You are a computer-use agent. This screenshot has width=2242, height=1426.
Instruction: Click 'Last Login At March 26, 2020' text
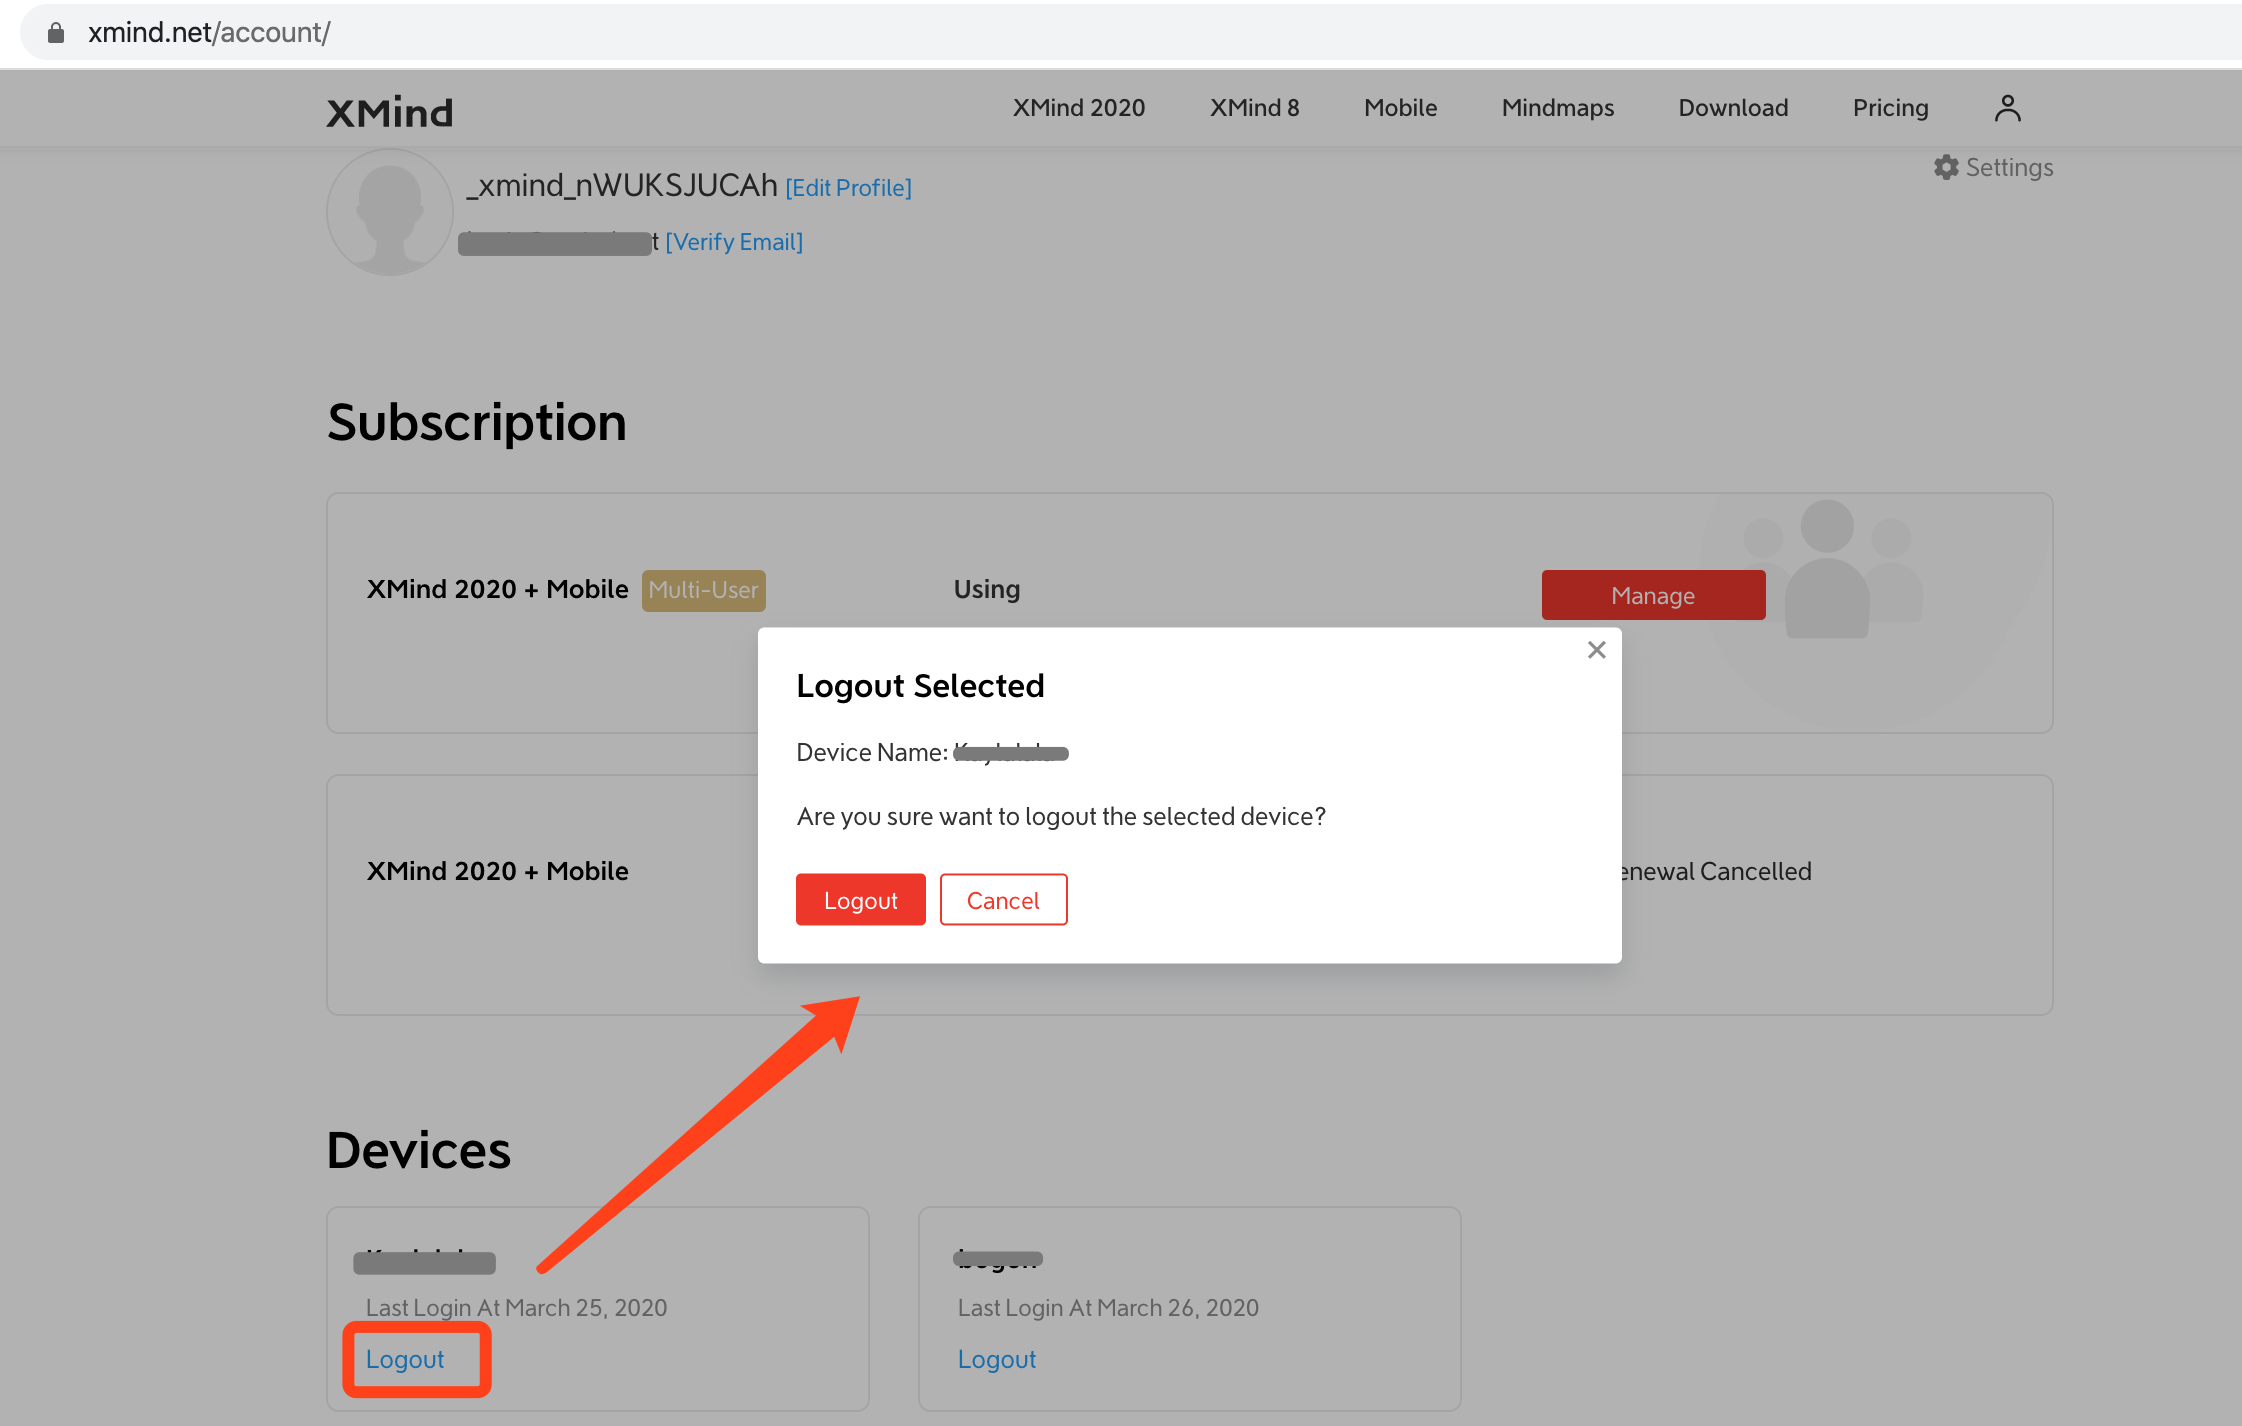tap(1108, 1307)
